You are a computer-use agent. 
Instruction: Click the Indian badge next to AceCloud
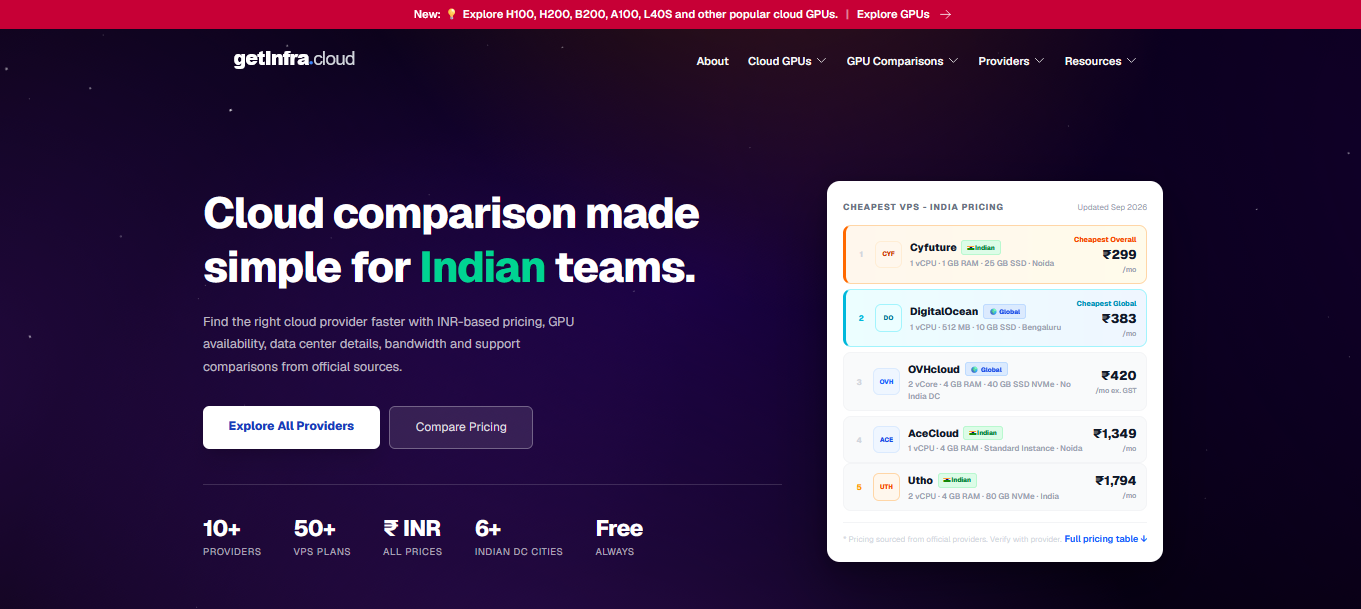click(x=982, y=433)
